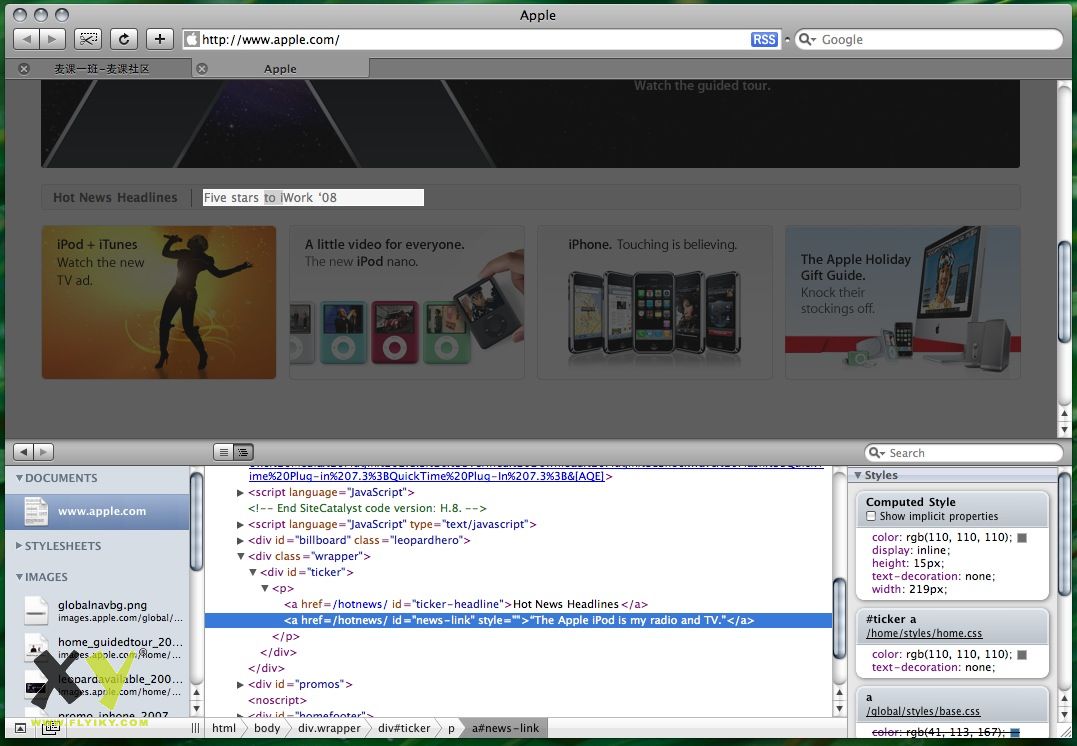
Task: Select the End SiteCatalyst comment row
Action: (367, 508)
